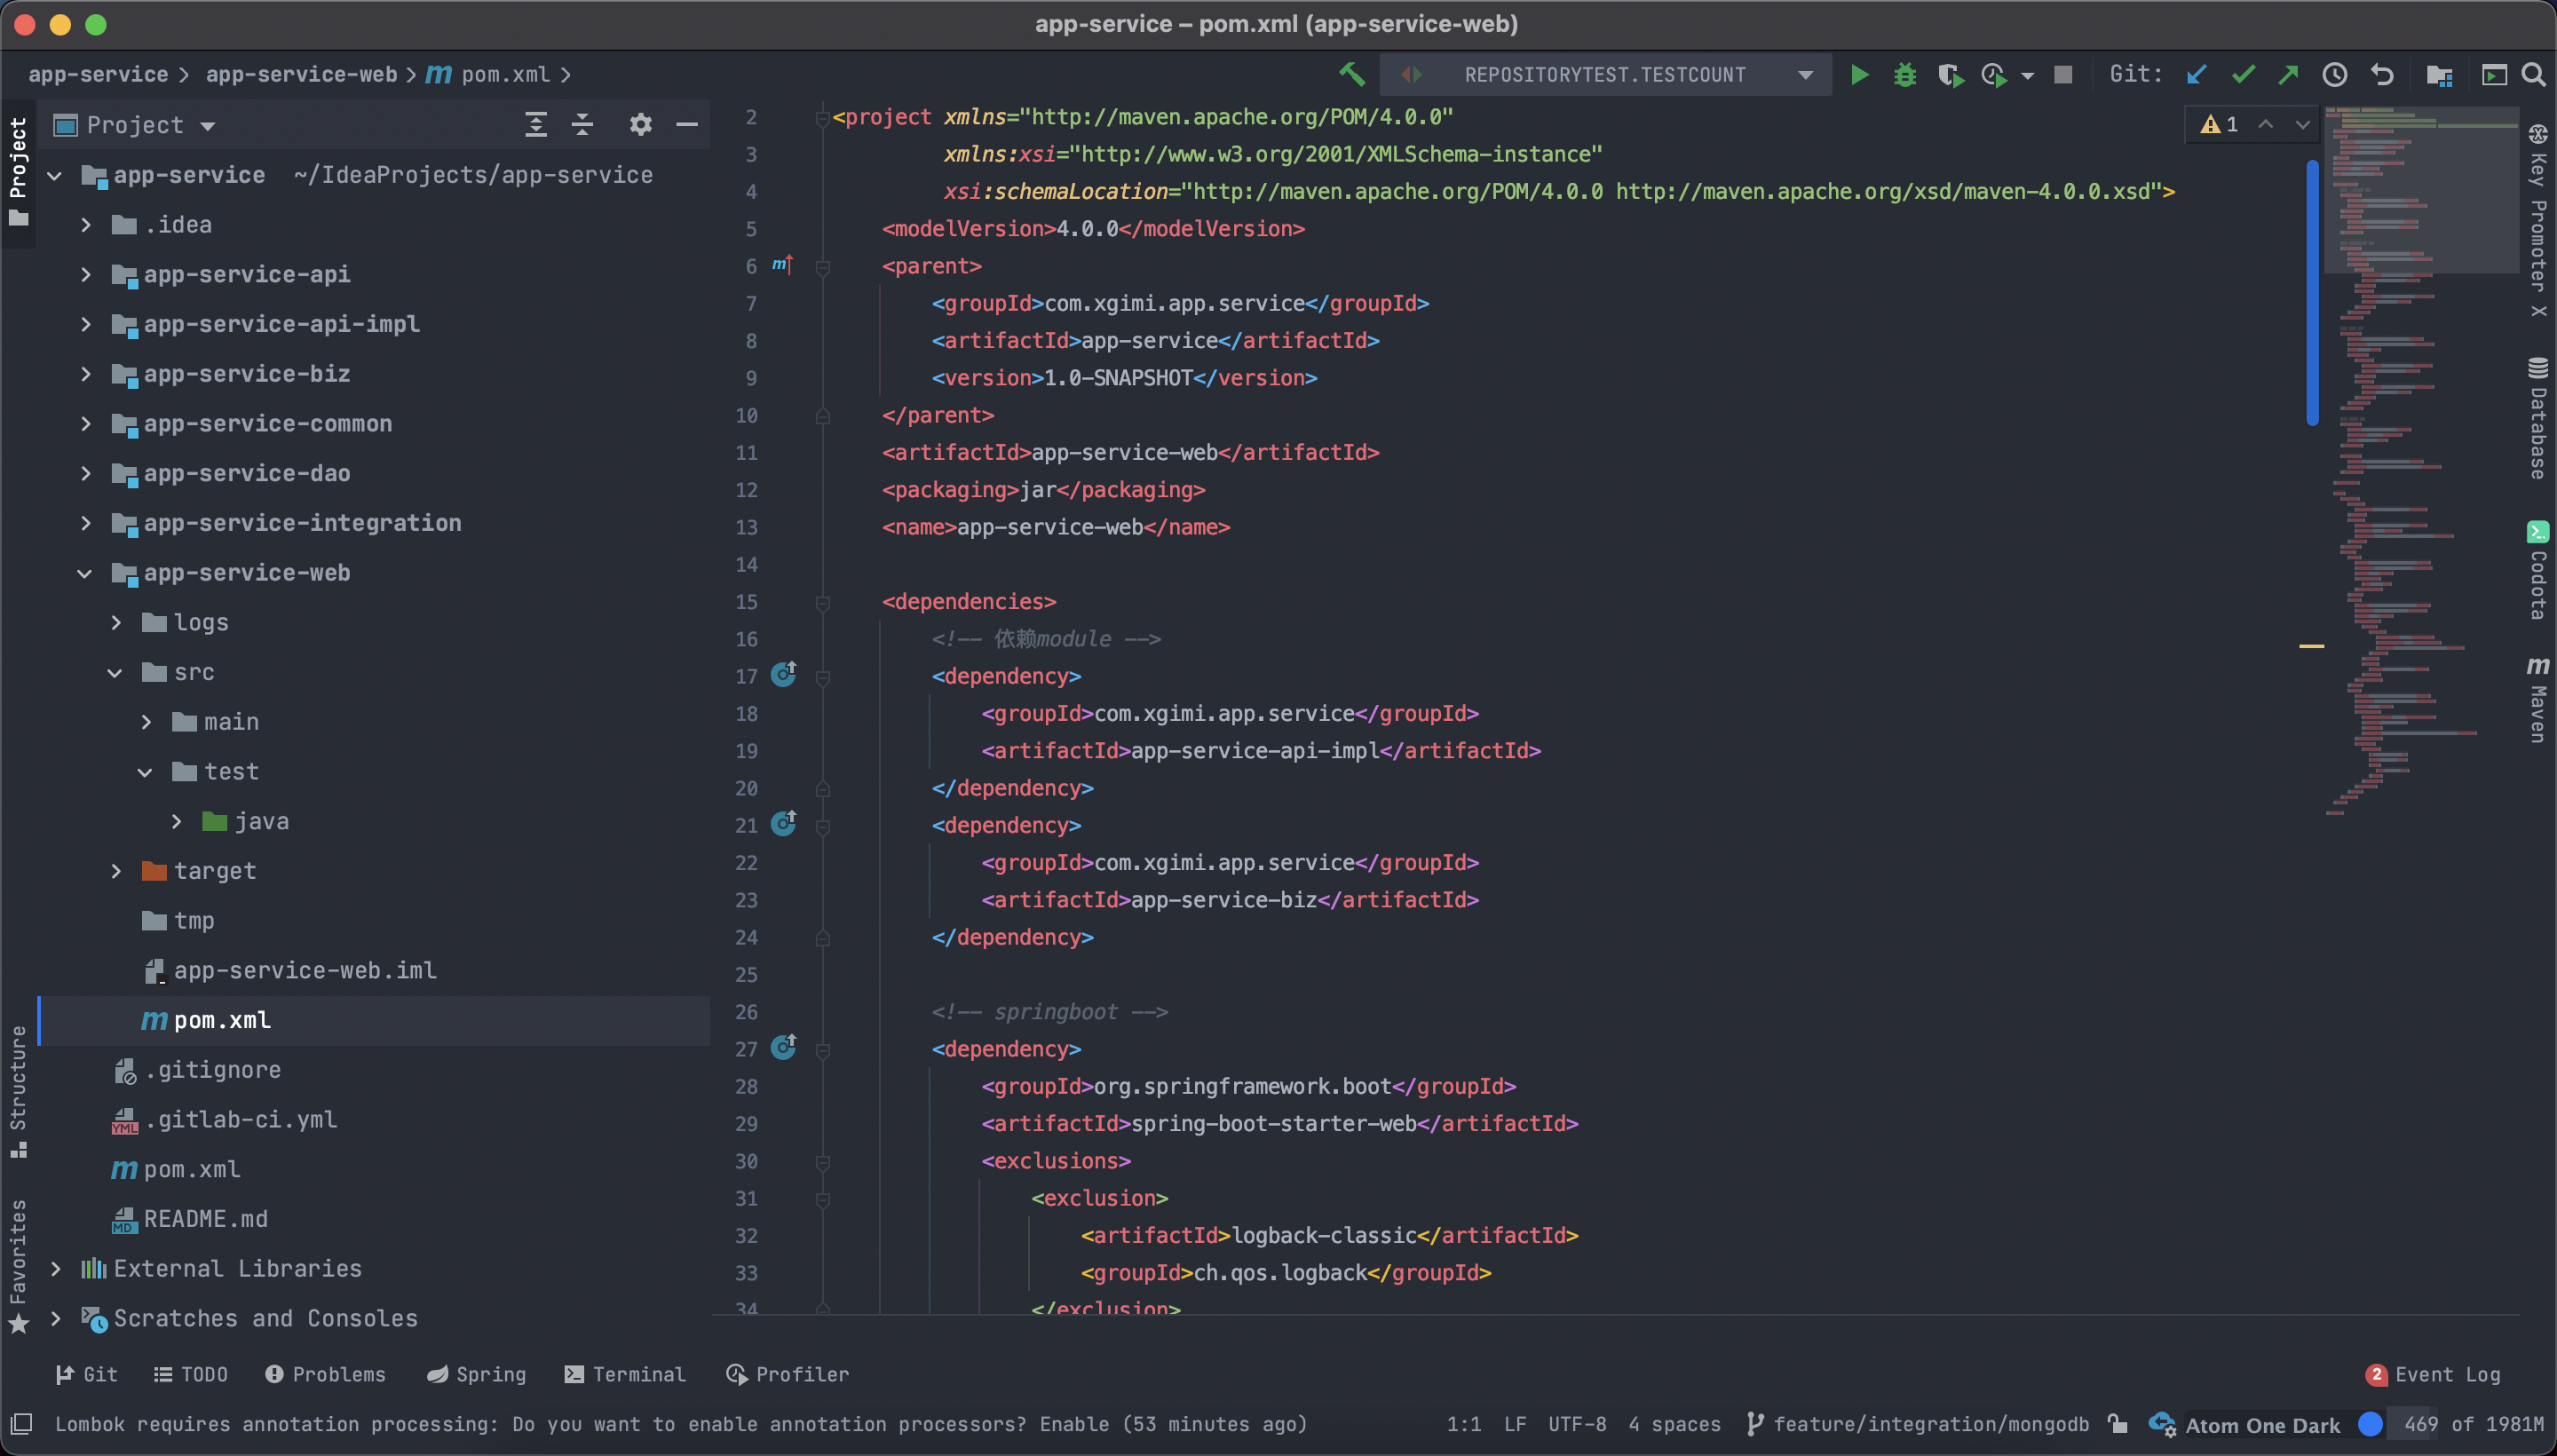Toggle the Codota tool window on right
2557x1456 pixels.
point(2538,570)
